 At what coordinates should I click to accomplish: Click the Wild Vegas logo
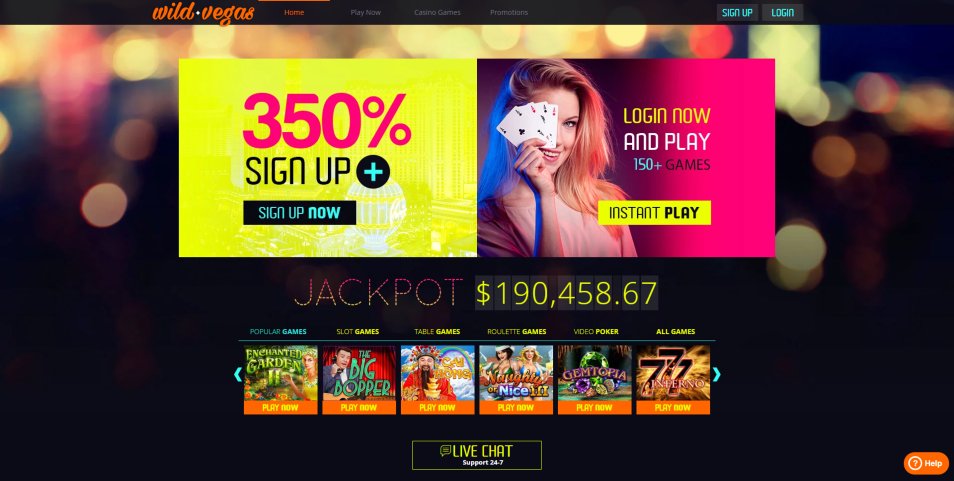coord(203,13)
